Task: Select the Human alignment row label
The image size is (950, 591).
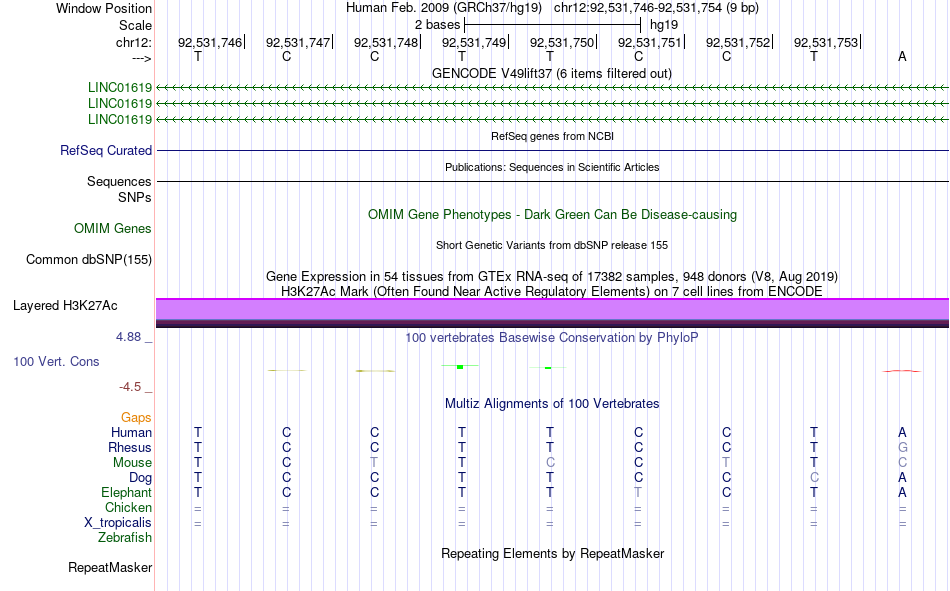Action: pyautogui.click(x=131, y=432)
